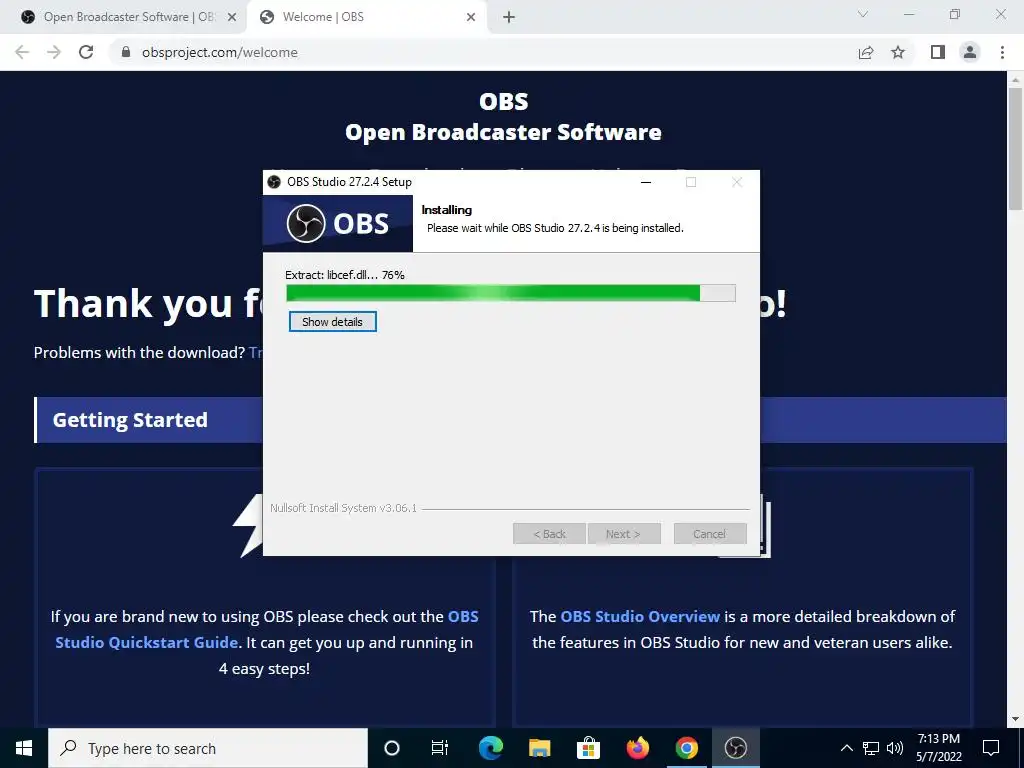The height and width of the screenshot is (768, 1024).
Task: Open the Chrome side panel icon
Action: click(x=938, y=52)
